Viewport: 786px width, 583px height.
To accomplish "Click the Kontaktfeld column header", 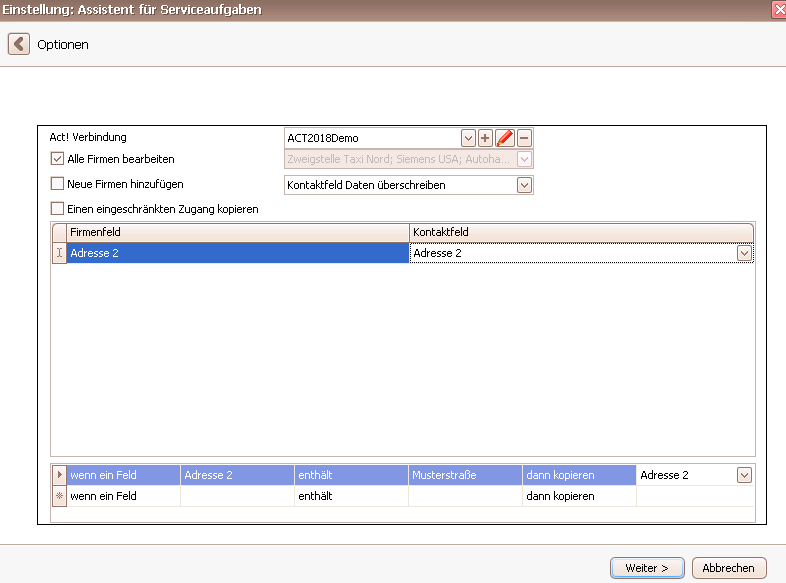I will [581, 232].
